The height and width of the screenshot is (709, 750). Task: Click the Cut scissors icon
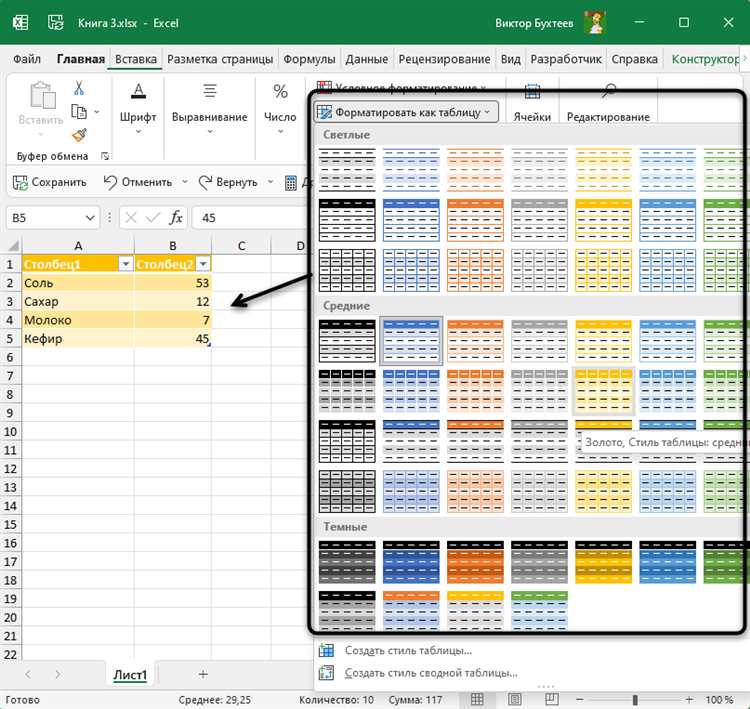point(79,89)
